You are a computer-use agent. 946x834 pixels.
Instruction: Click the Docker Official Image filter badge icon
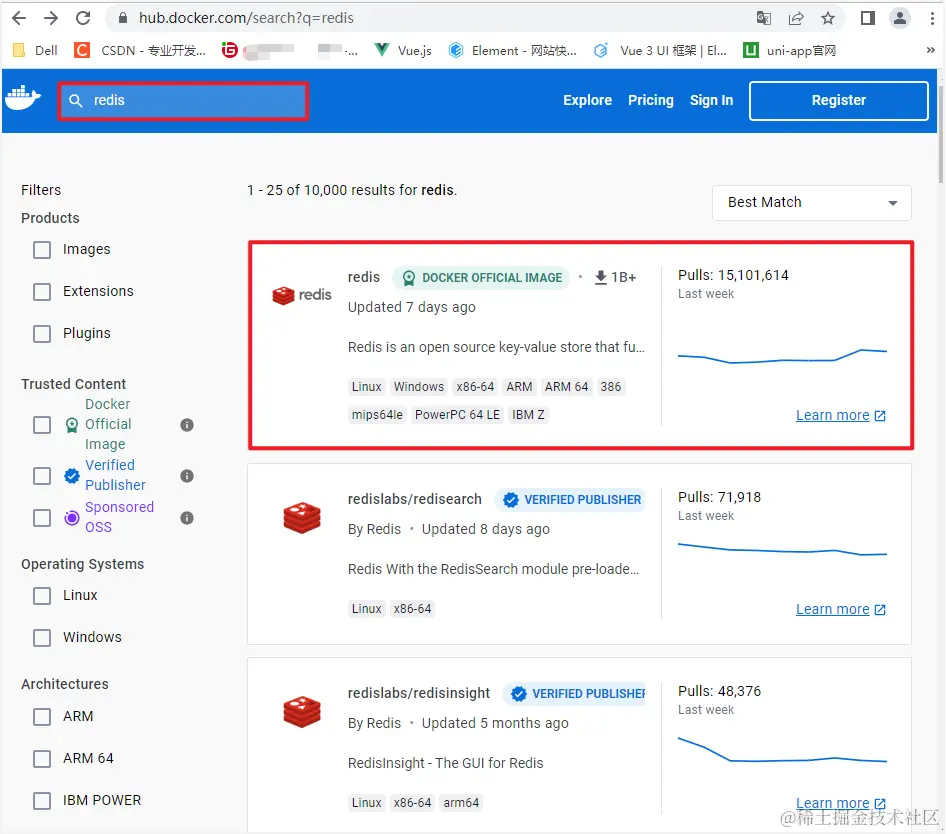coord(72,425)
